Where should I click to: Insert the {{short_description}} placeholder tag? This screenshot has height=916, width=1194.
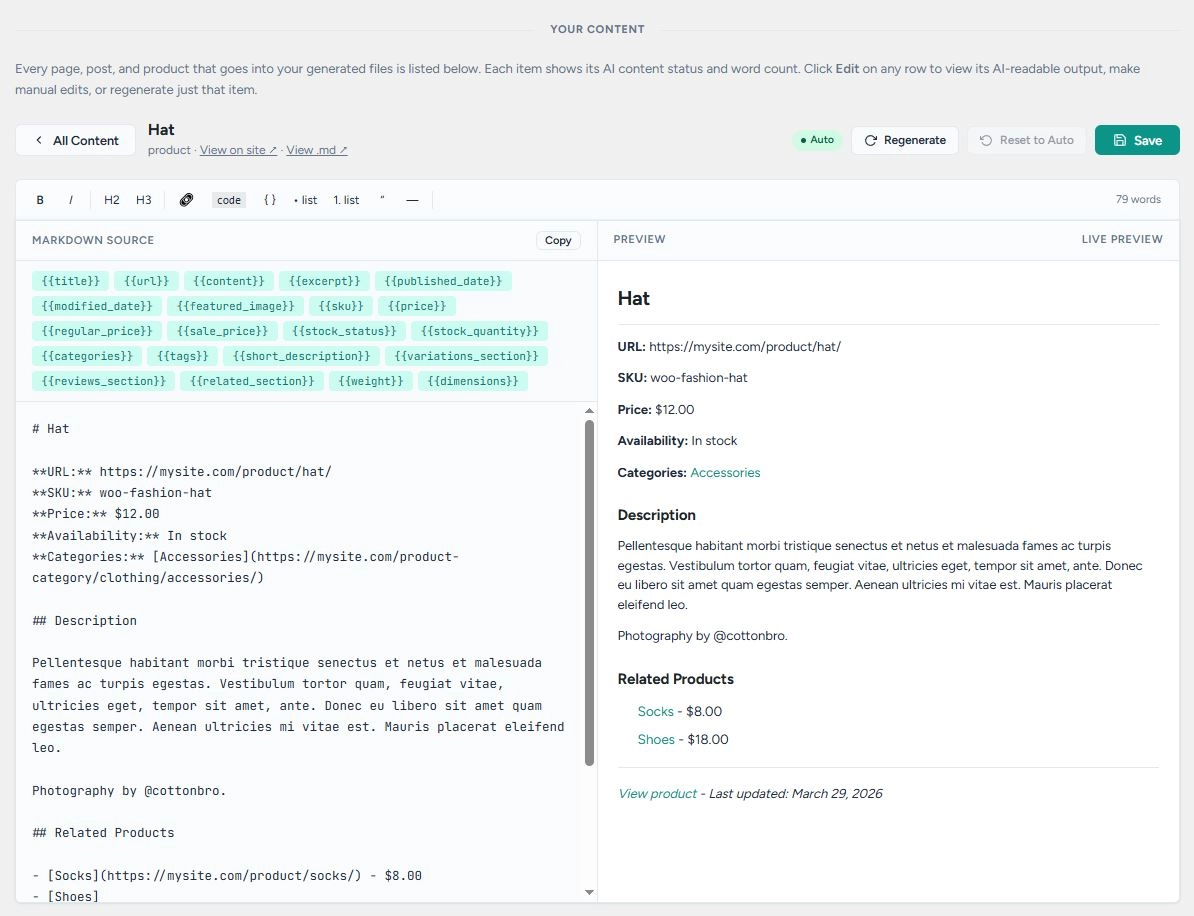click(x=302, y=356)
